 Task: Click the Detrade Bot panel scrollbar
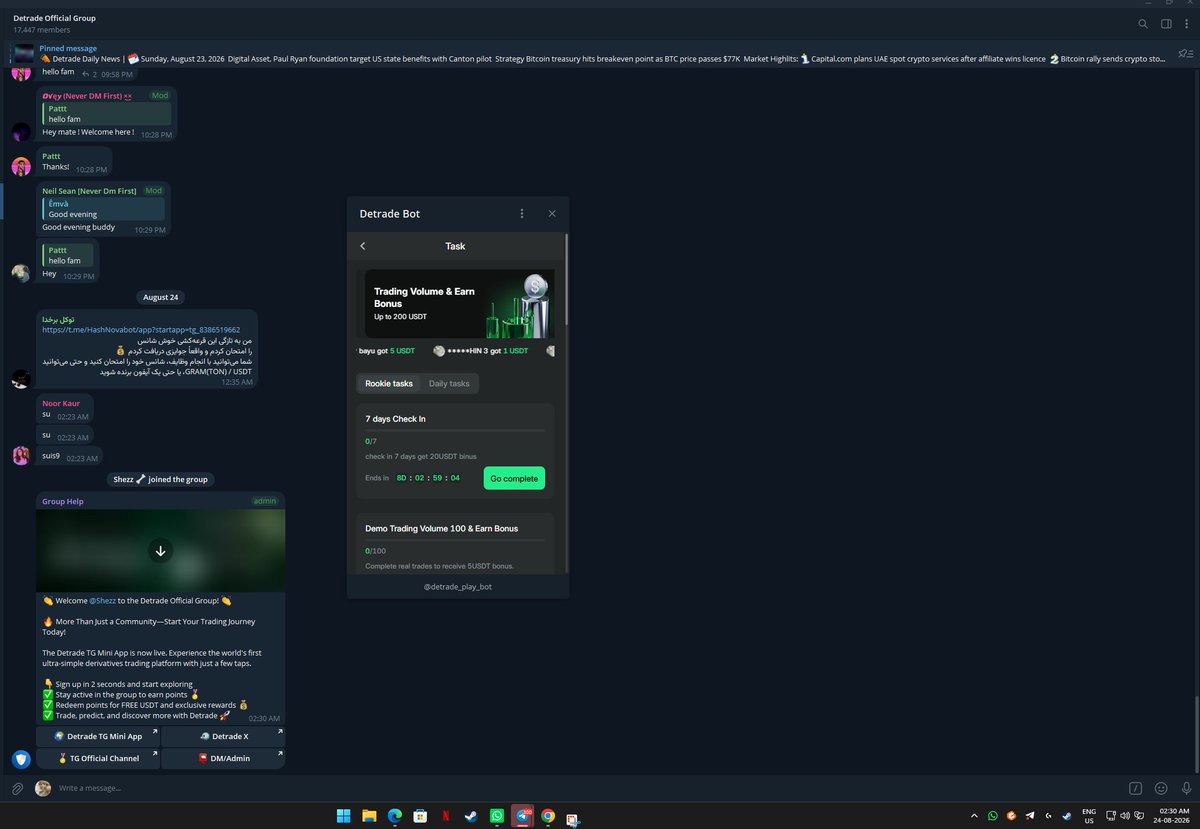[567, 279]
